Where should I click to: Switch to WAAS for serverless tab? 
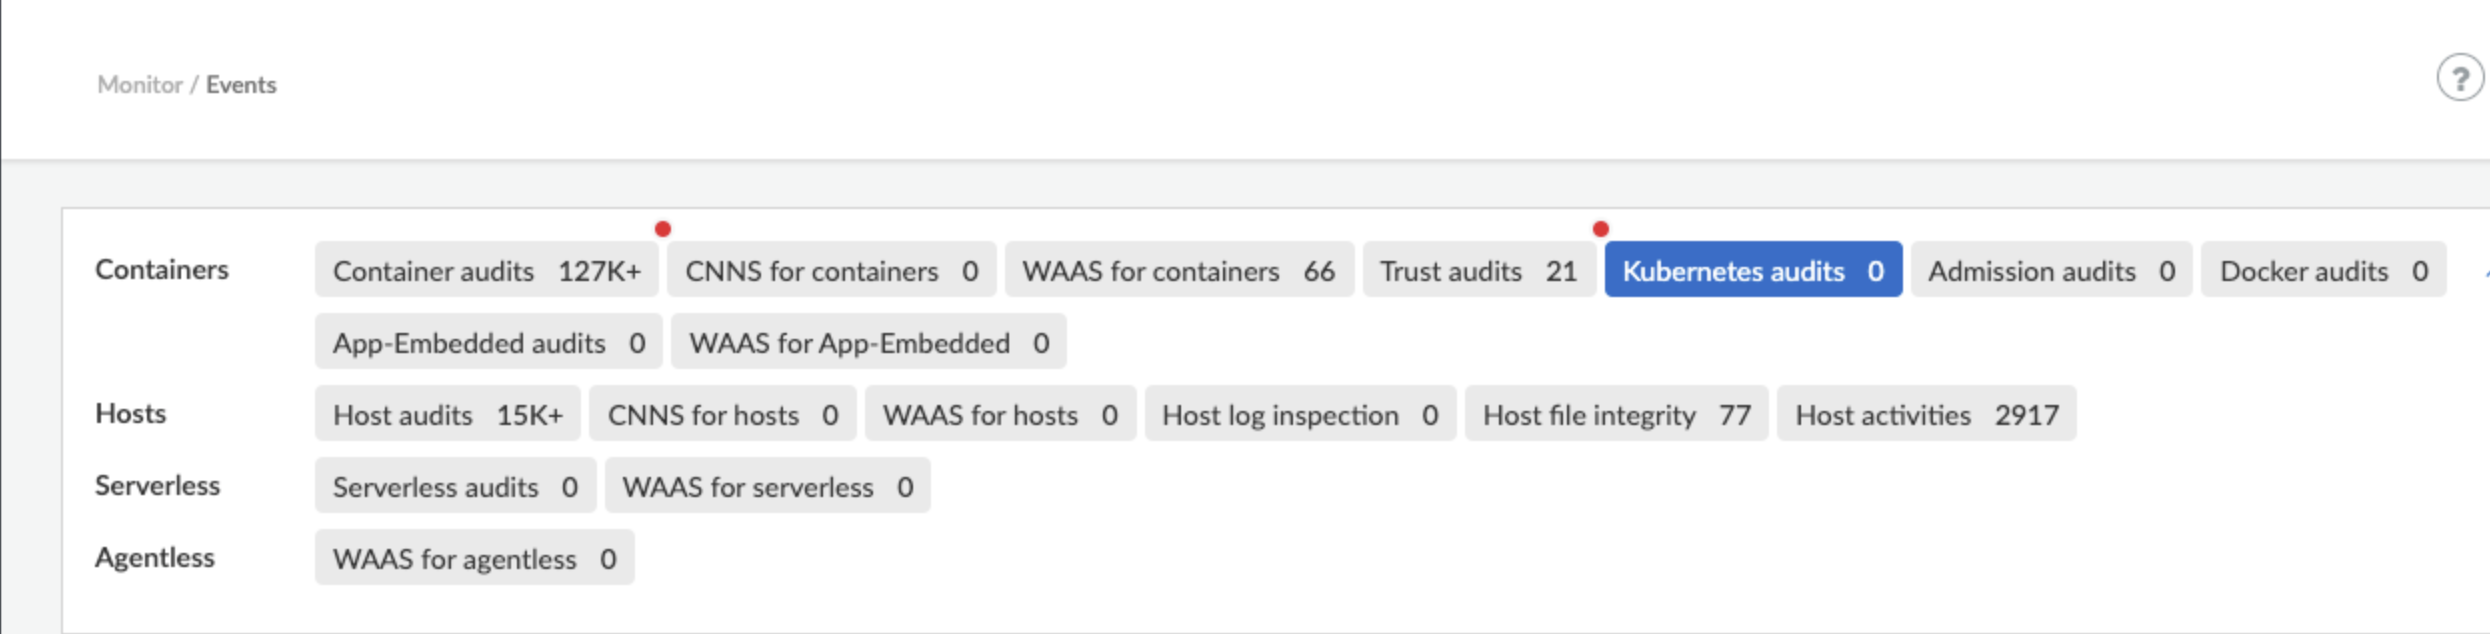click(767, 487)
